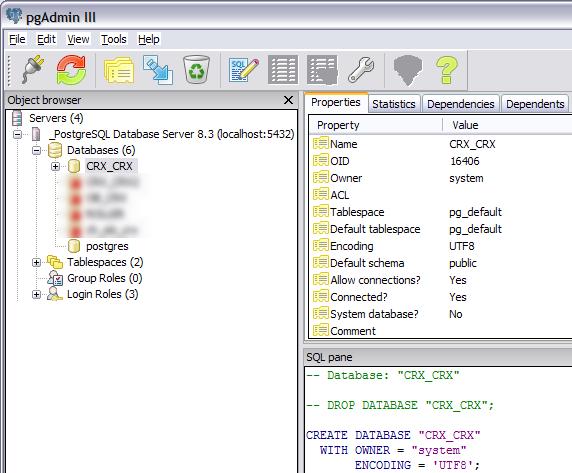Screen dimensions: 572x473
Task: Select Databases (6) label in the tree
Action: pyautogui.click(x=101, y=150)
